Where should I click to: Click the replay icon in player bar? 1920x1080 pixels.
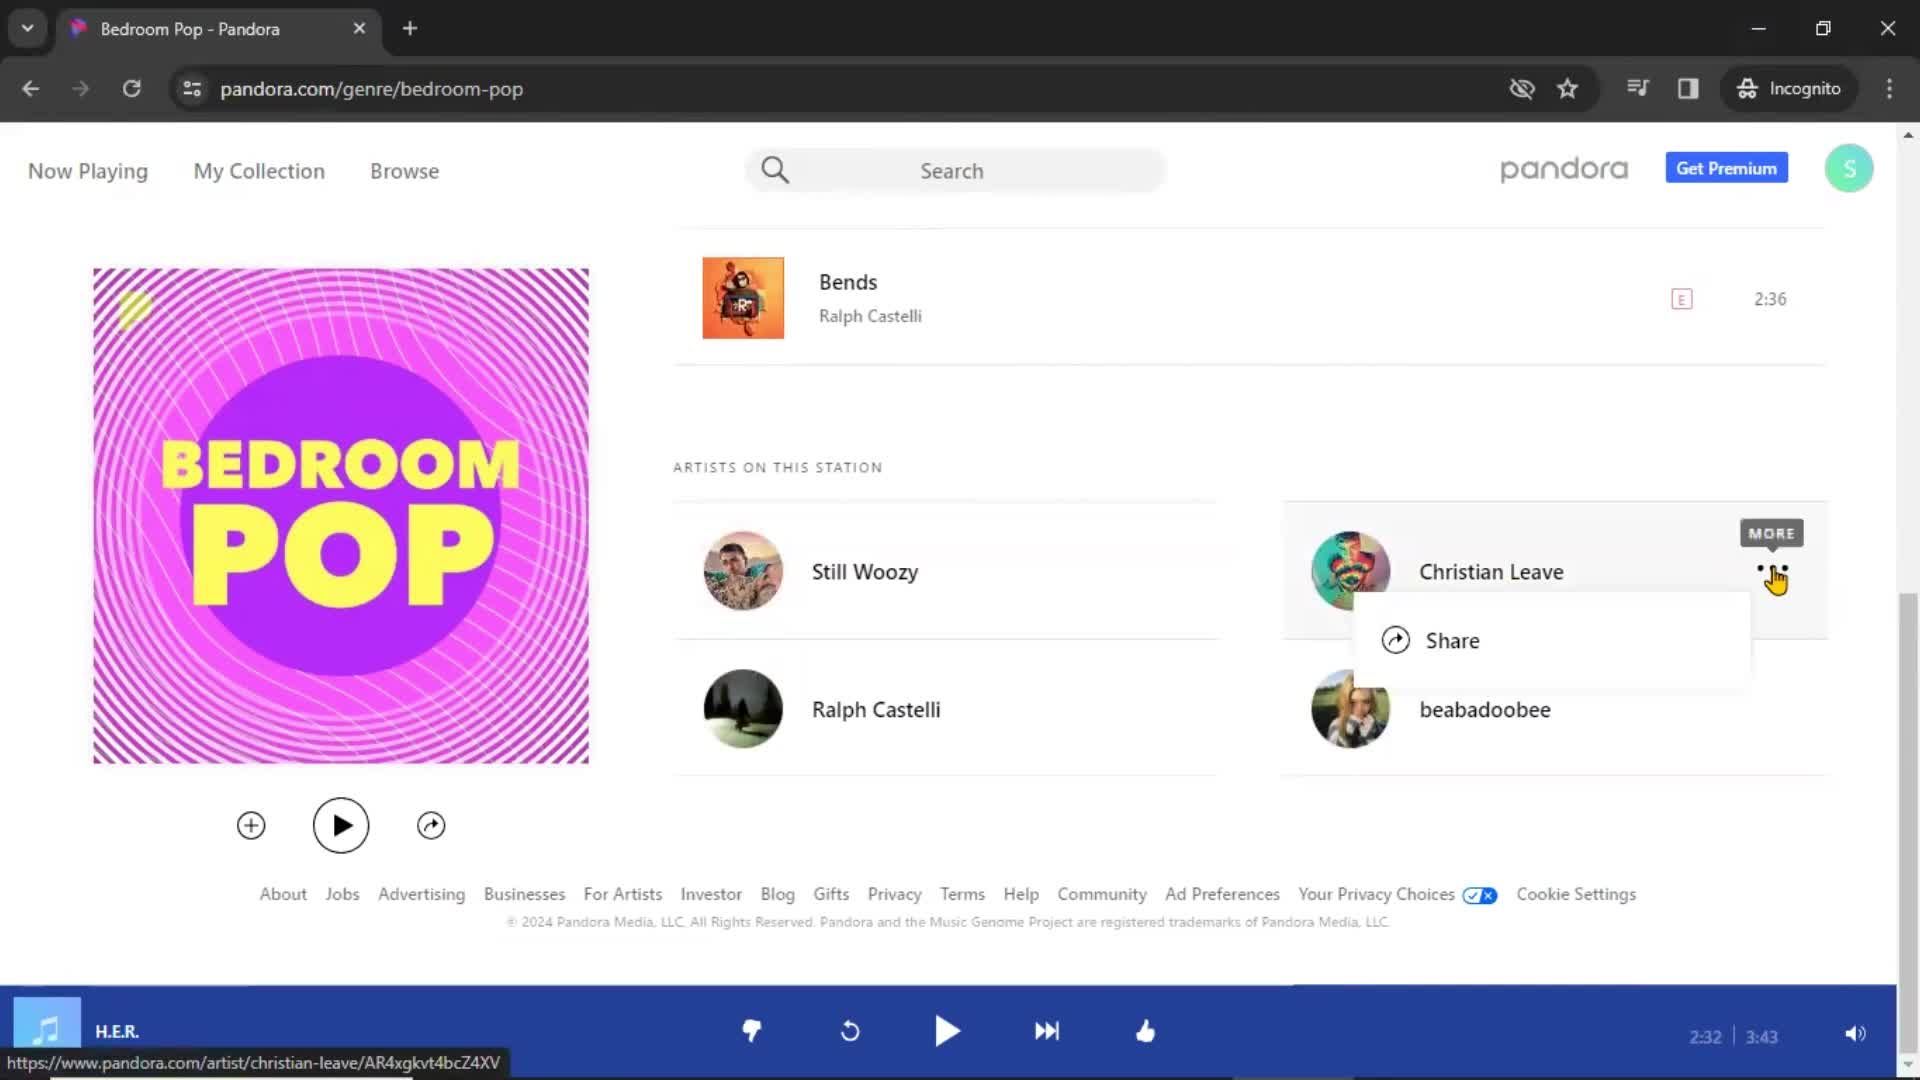coord(850,1031)
